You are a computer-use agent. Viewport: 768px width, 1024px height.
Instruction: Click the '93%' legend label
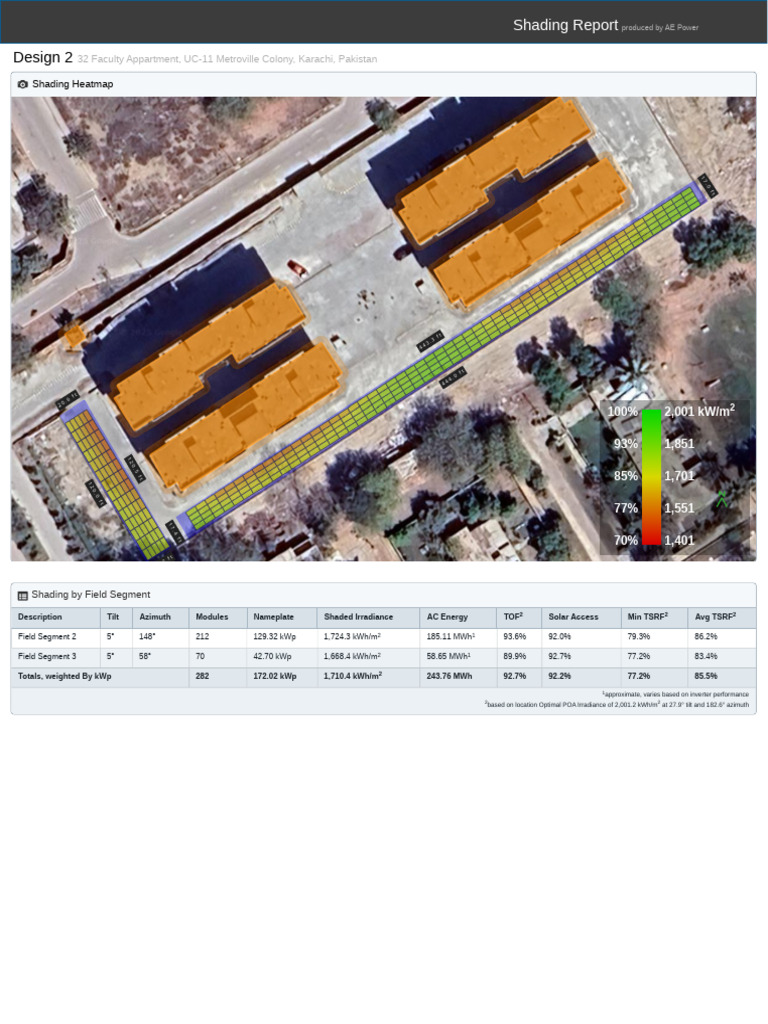tap(626, 444)
